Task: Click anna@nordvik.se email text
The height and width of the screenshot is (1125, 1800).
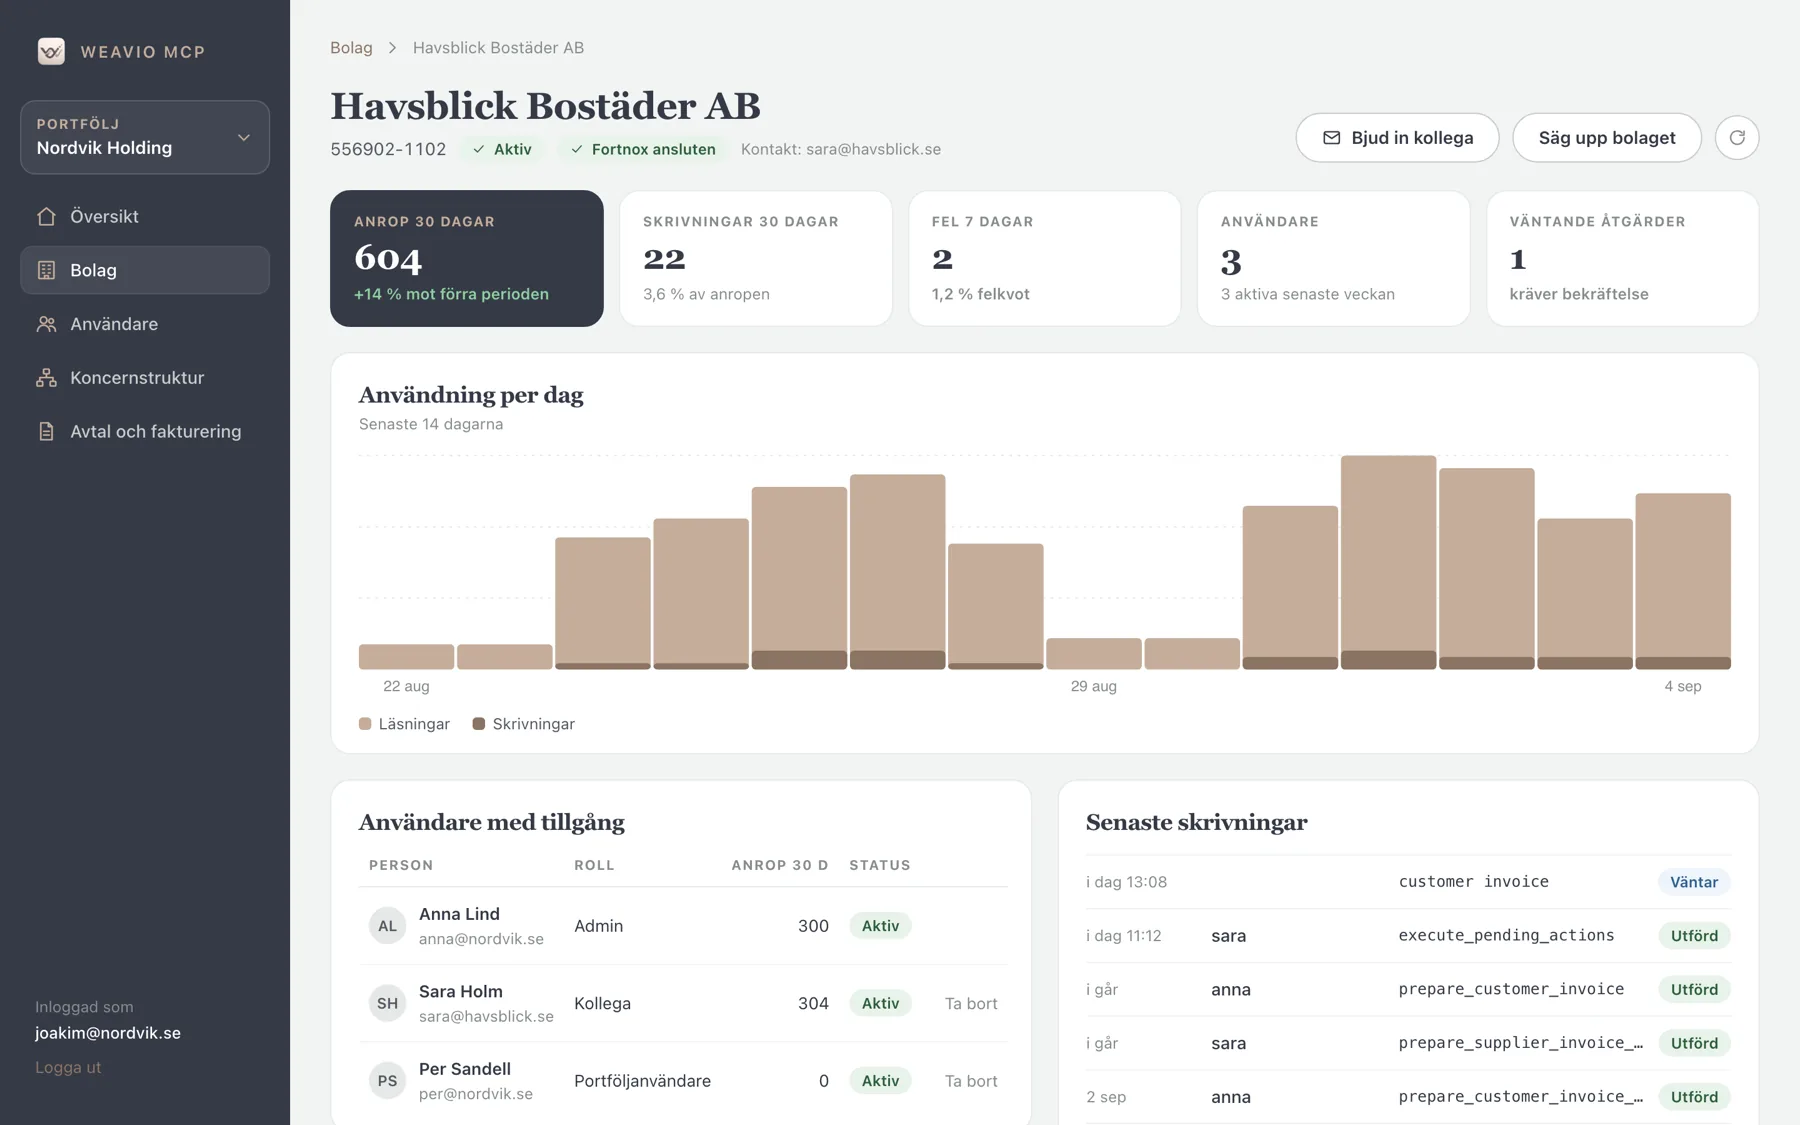Action: tap(481, 939)
